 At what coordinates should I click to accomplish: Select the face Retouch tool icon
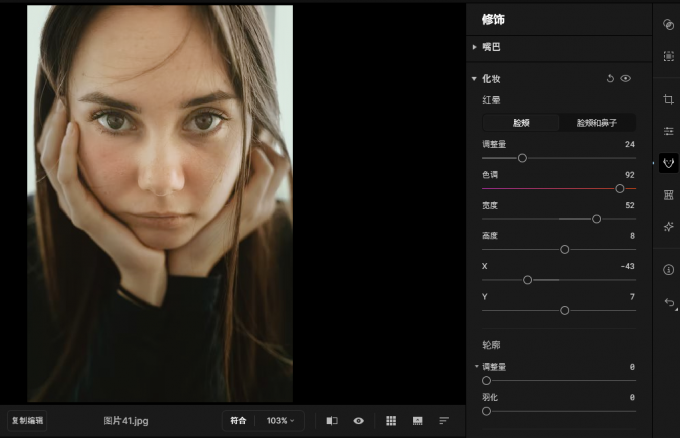(669, 162)
